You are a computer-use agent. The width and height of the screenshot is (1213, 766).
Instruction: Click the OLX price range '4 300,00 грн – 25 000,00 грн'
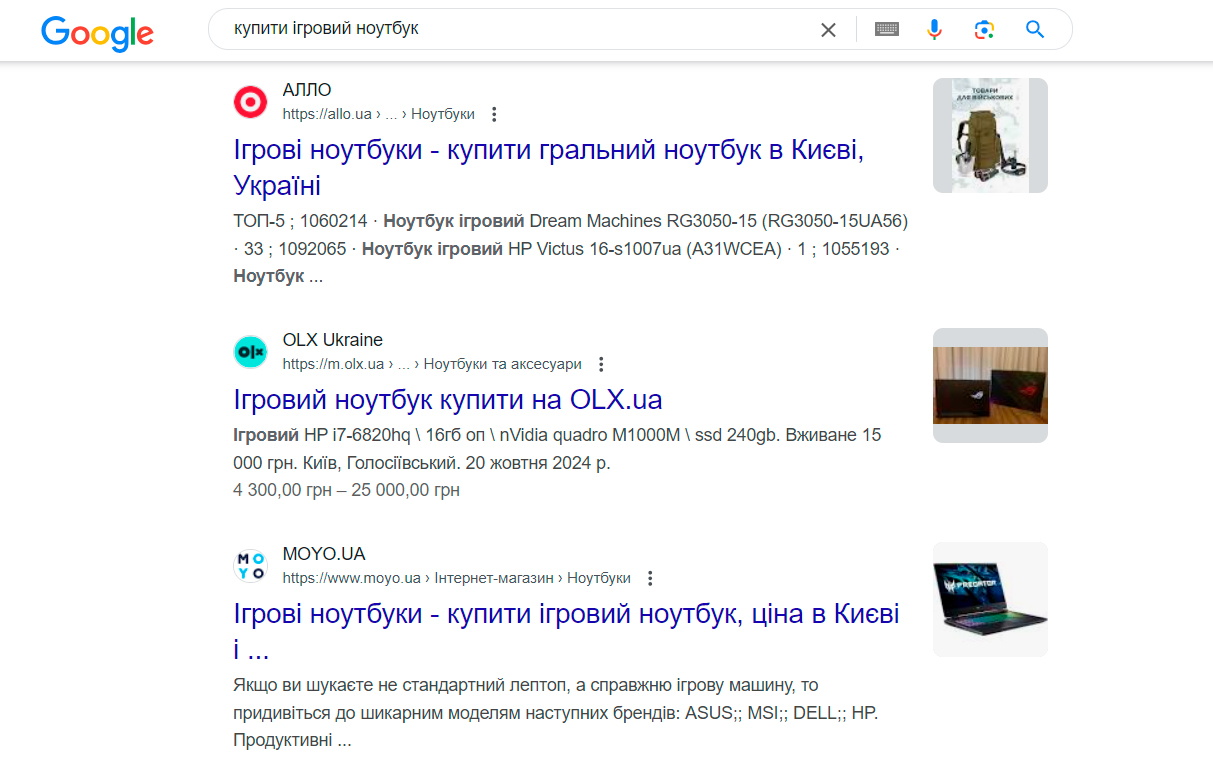point(346,490)
